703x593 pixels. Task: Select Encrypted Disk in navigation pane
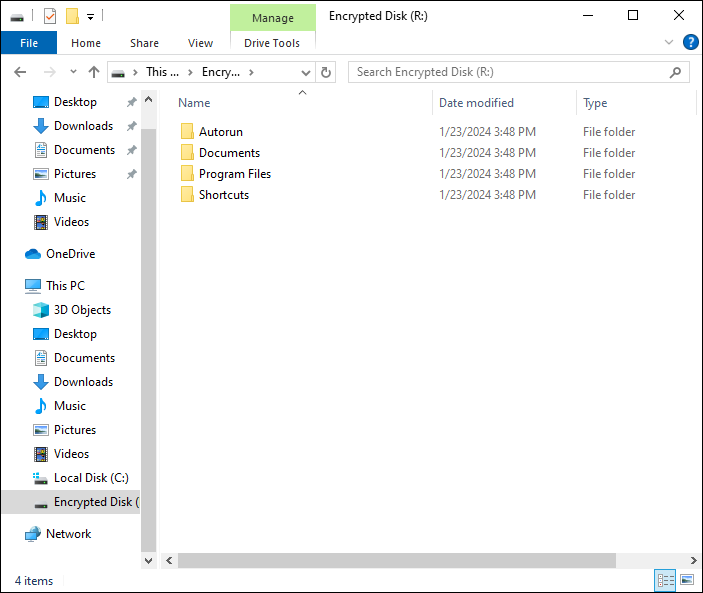[x=71, y=502]
